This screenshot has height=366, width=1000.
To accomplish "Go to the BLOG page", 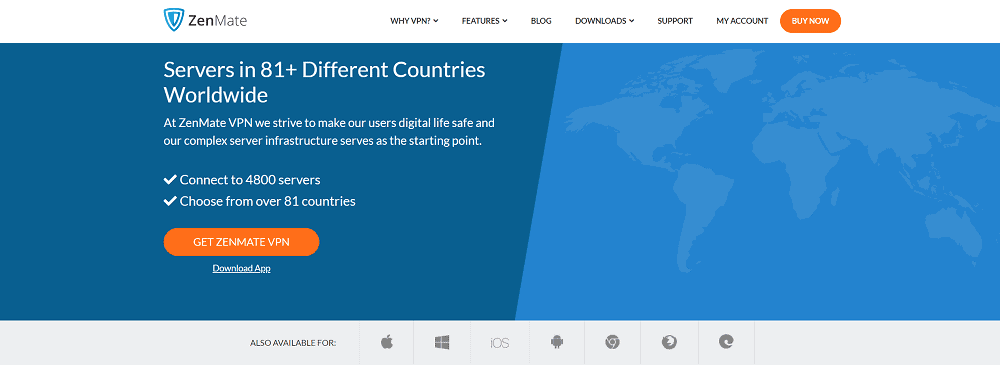I will [x=541, y=21].
